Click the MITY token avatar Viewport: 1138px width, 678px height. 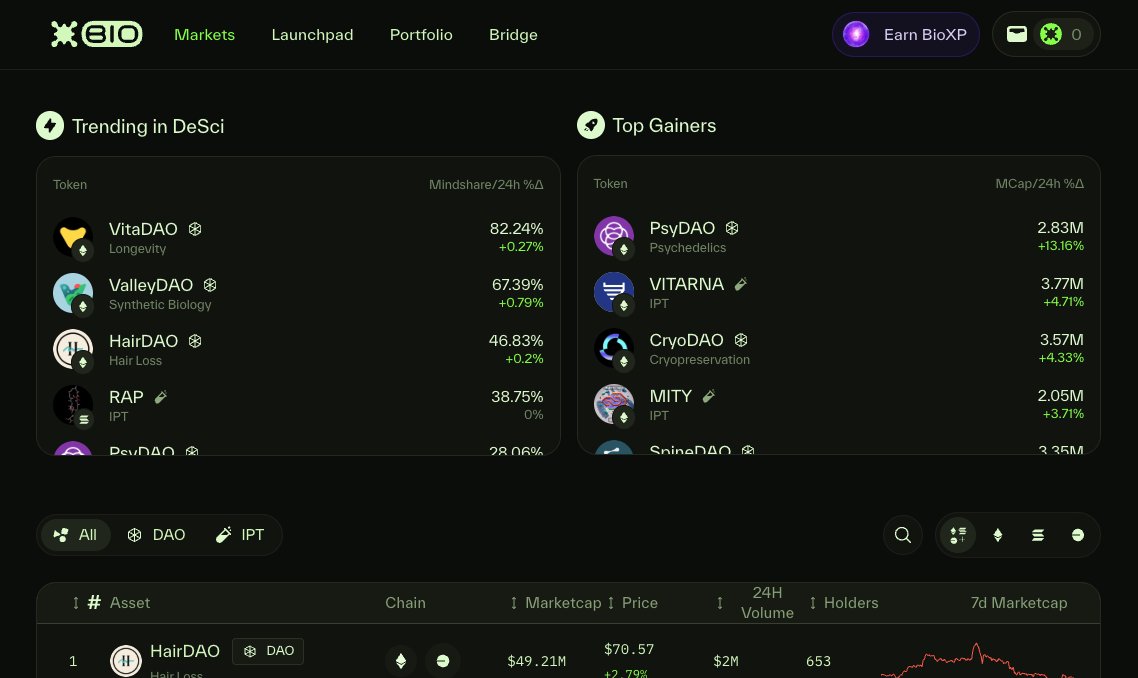coord(614,404)
